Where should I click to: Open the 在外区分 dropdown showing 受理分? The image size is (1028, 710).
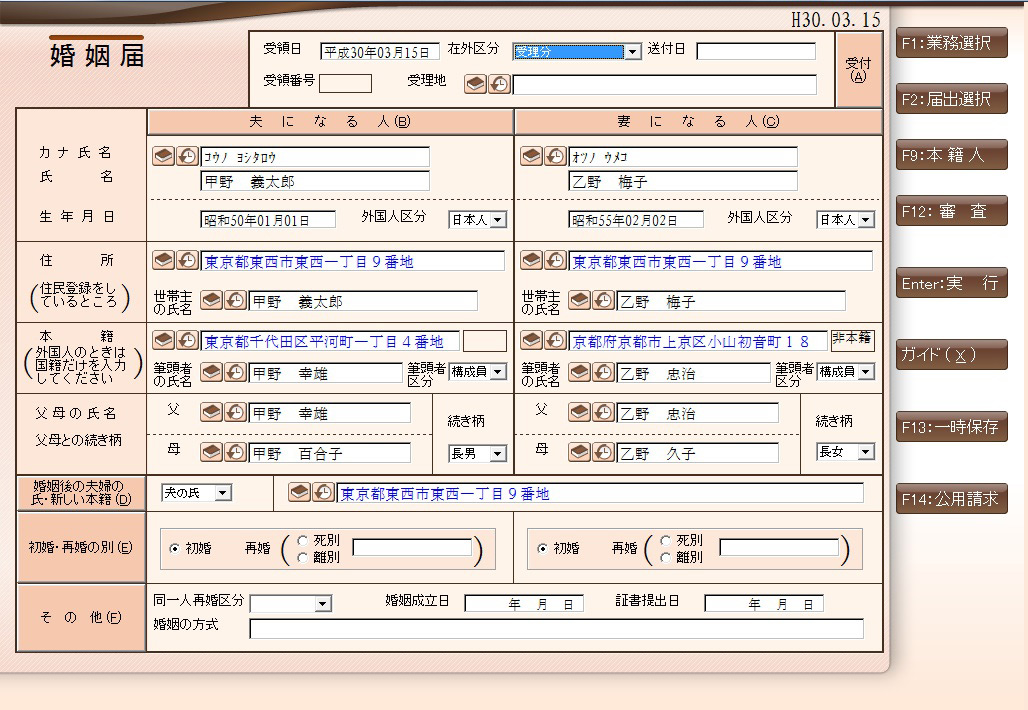coord(632,51)
